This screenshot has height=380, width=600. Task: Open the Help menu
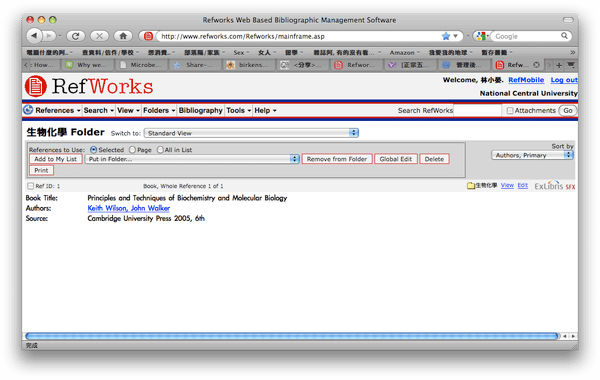265,110
